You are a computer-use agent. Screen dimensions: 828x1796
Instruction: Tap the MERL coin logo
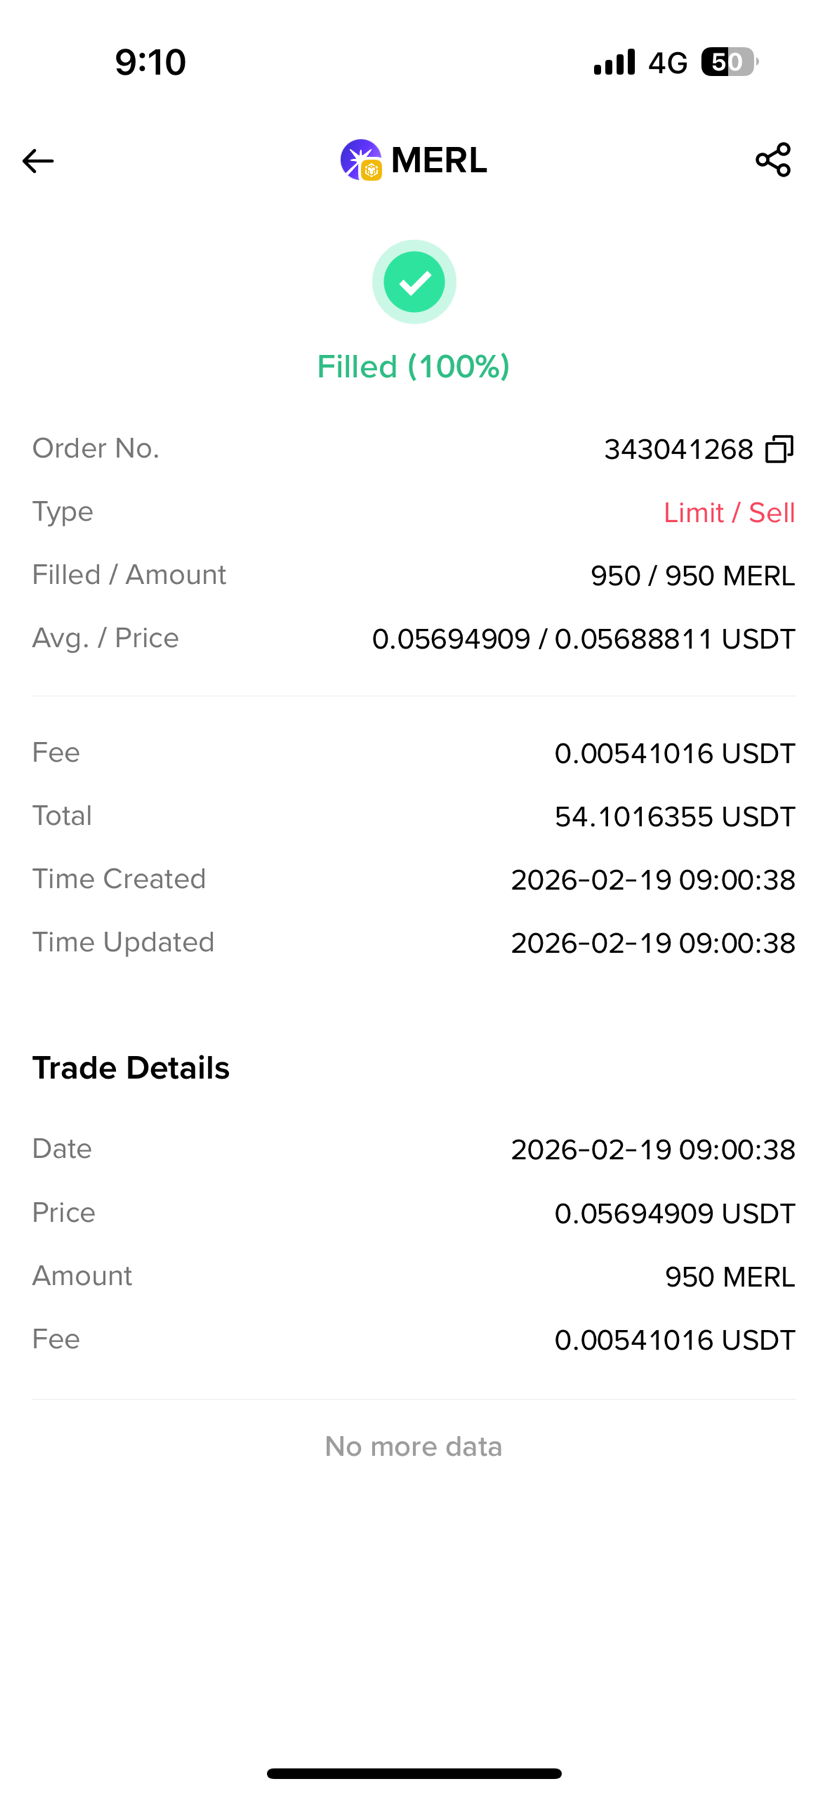[361, 160]
